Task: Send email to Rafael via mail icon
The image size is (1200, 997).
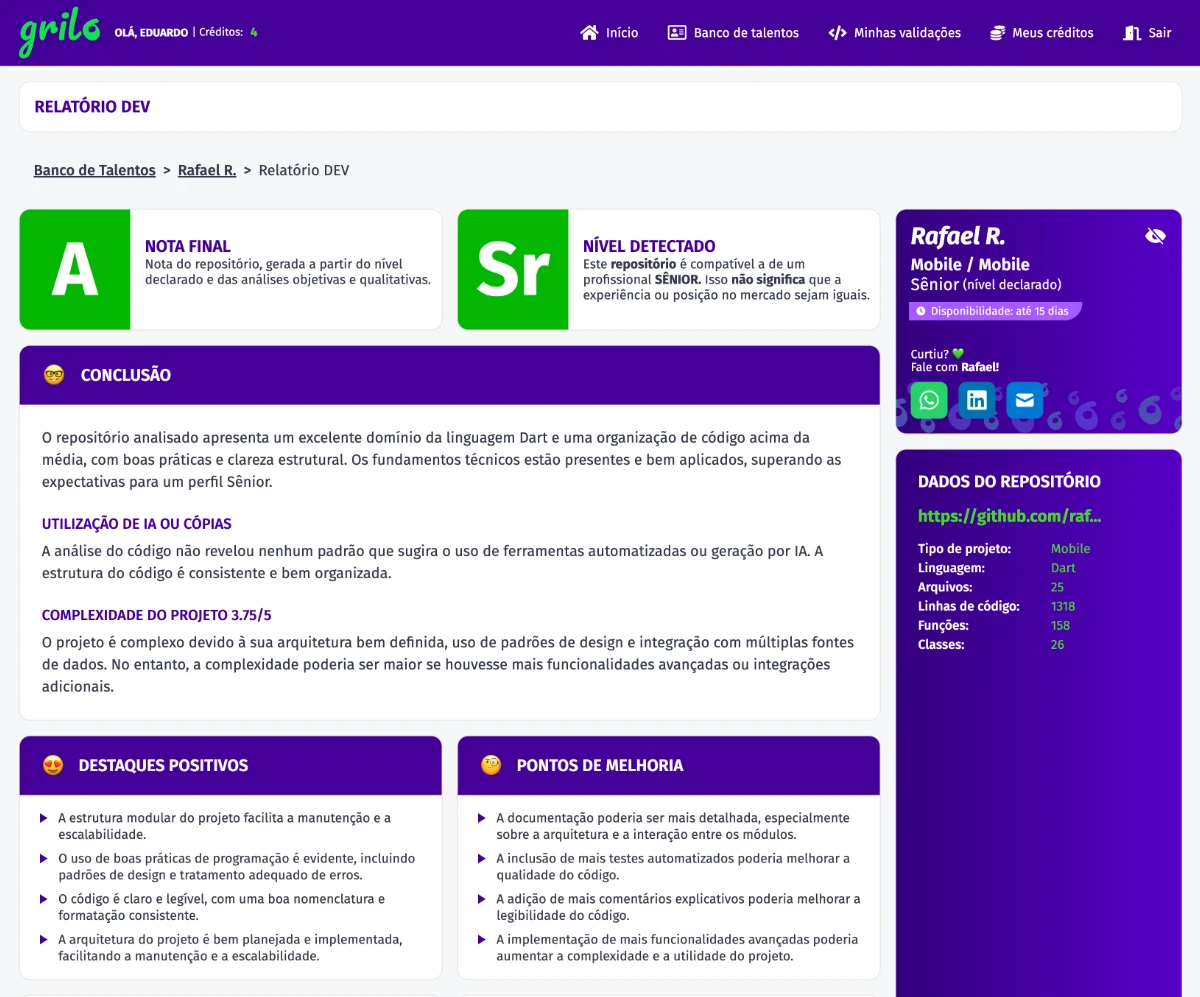Action: tap(1025, 400)
